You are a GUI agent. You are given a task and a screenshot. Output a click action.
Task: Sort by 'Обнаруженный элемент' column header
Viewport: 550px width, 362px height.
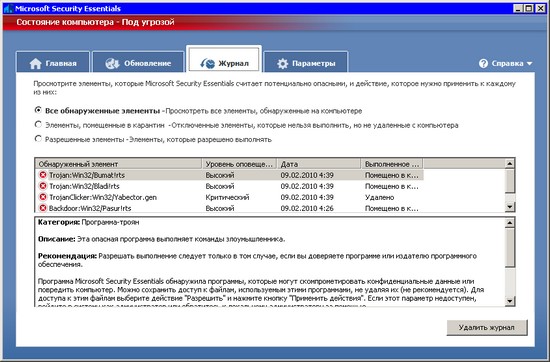tap(118, 164)
